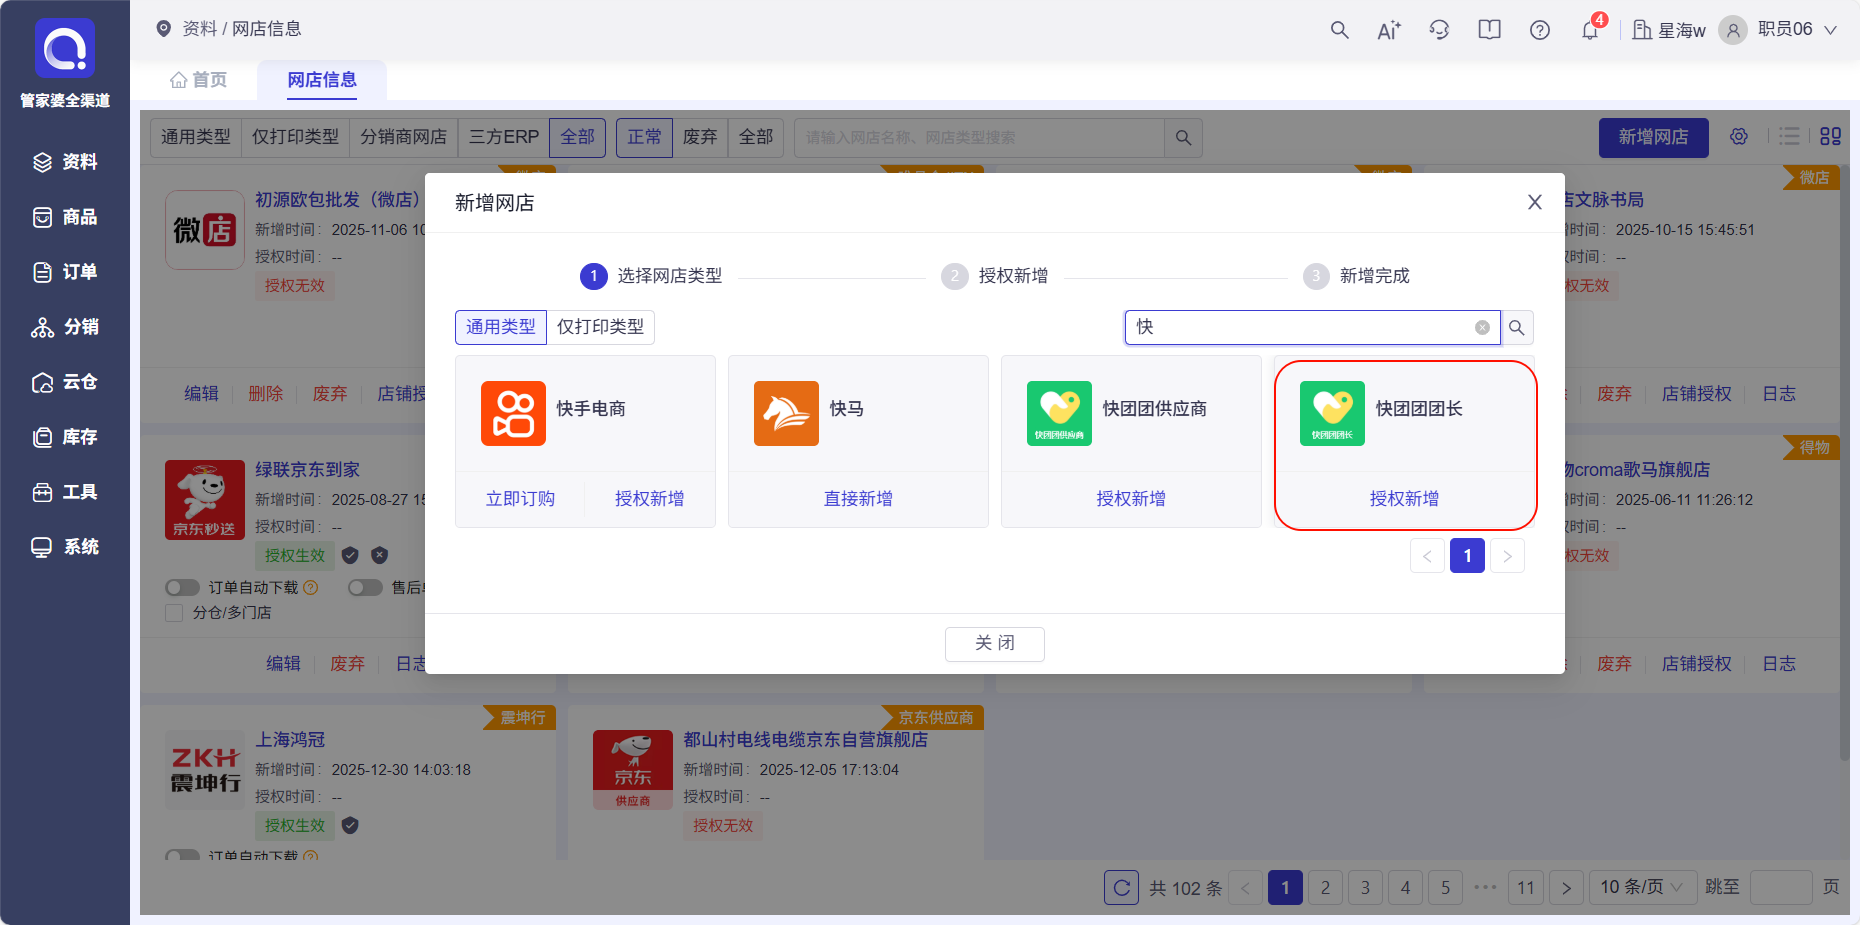Toggle 订单自动下载 switch for 绿联京东到家
Screen dimensions: 1860x925
[x=183, y=588]
